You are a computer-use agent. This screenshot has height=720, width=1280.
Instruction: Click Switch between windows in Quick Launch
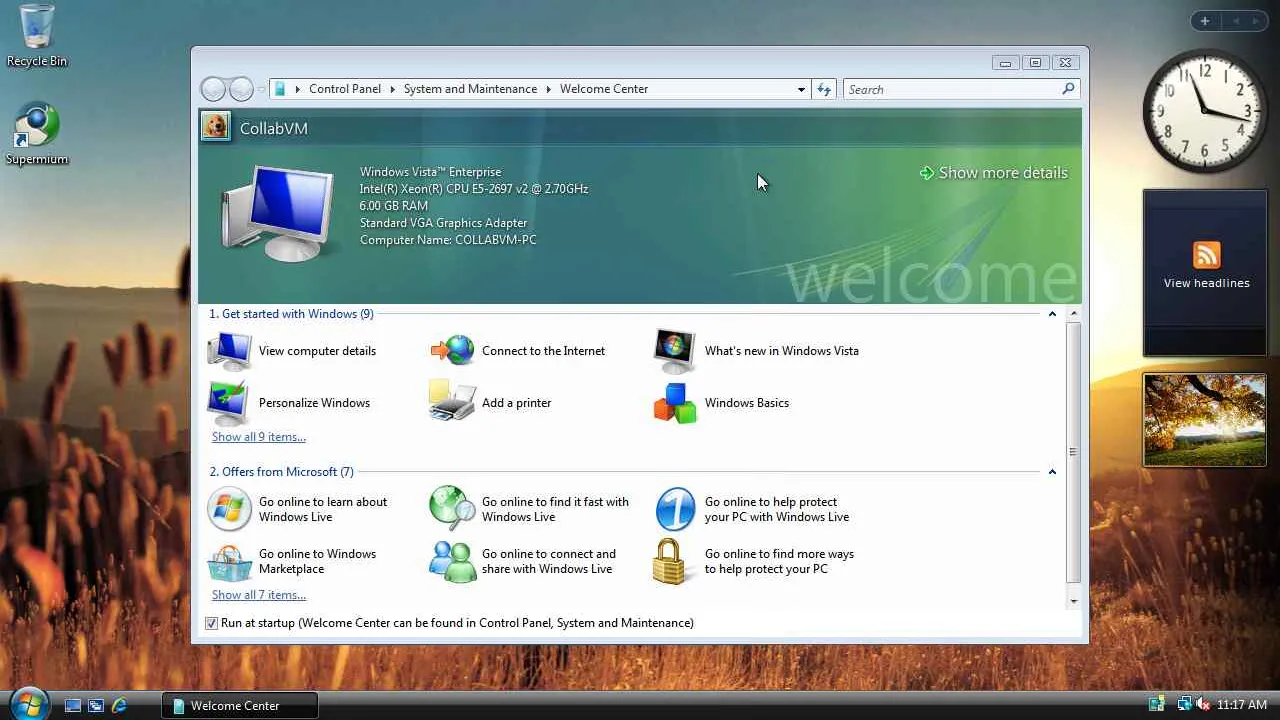pos(96,705)
